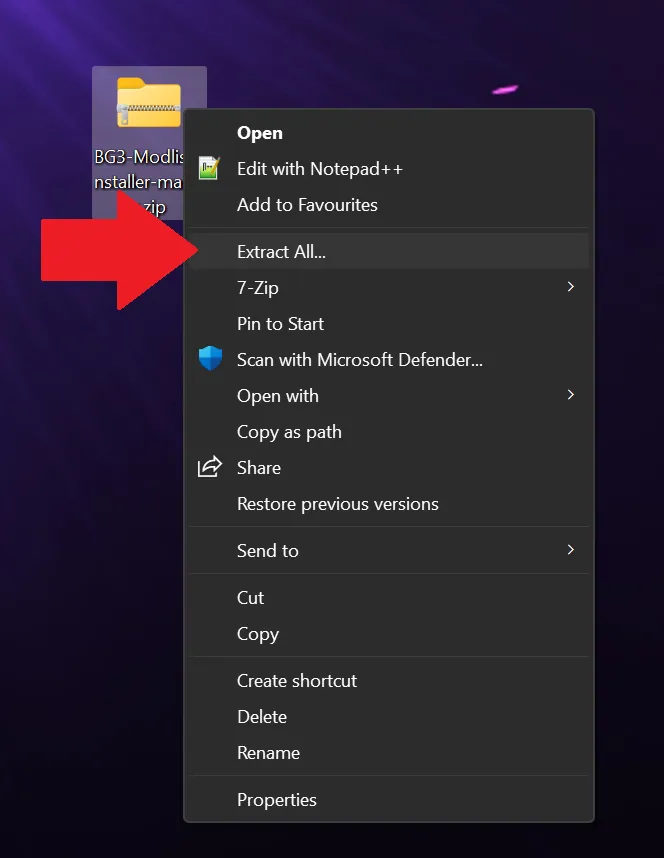Run Scan with Microsoft Defender...
The width and height of the screenshot is (664, 858).
click(389, 360)
